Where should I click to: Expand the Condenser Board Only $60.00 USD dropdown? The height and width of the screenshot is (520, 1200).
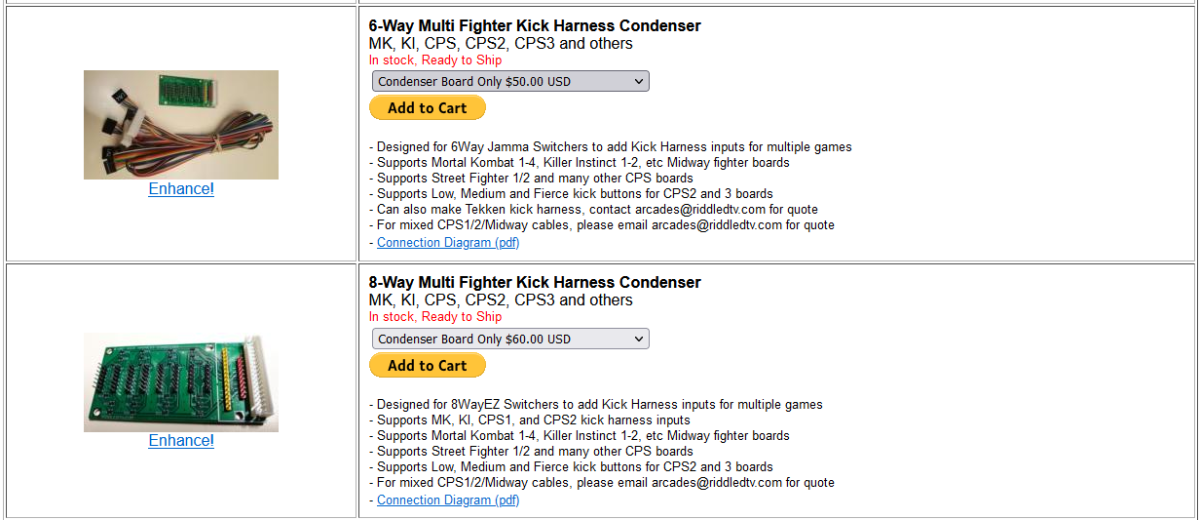click(x=510, y=339)
